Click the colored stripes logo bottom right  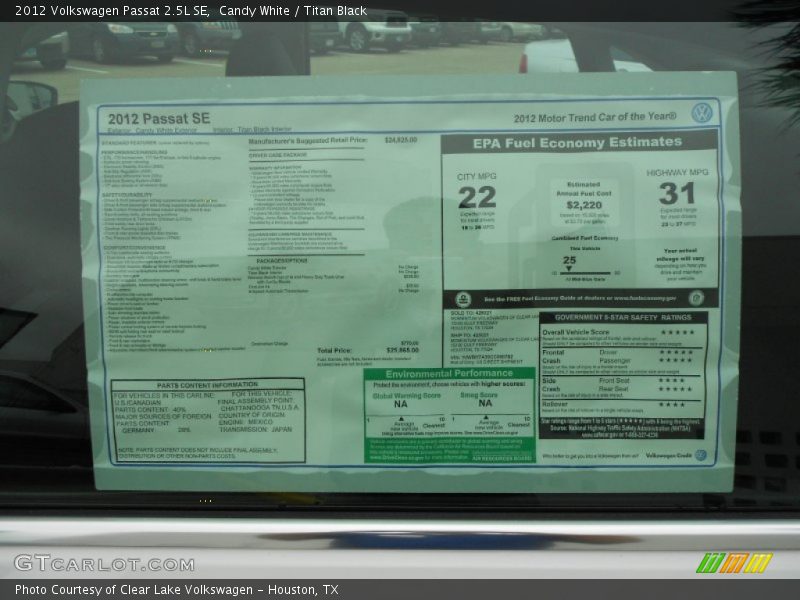click(x=734, y=563)
